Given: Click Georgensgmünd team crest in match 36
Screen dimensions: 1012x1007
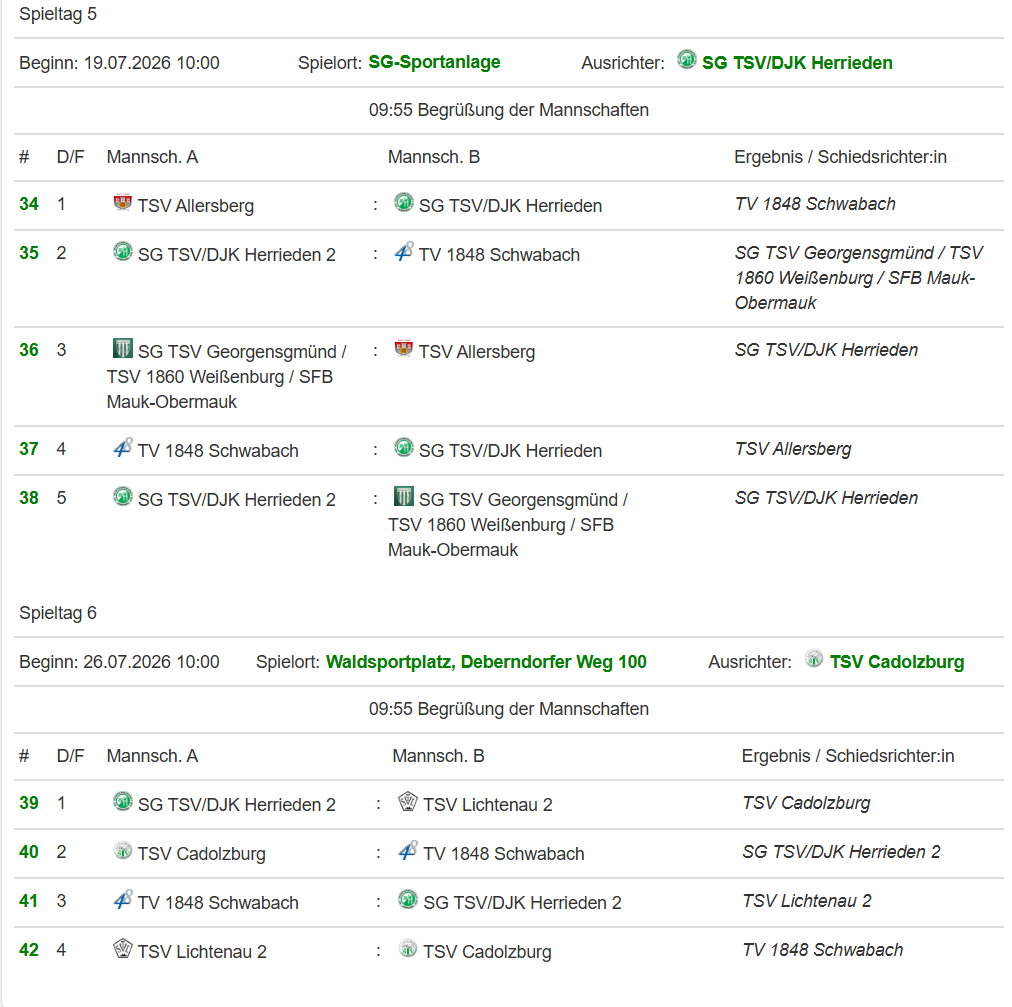Looking at the screenshot, I should tap(123, 349).
